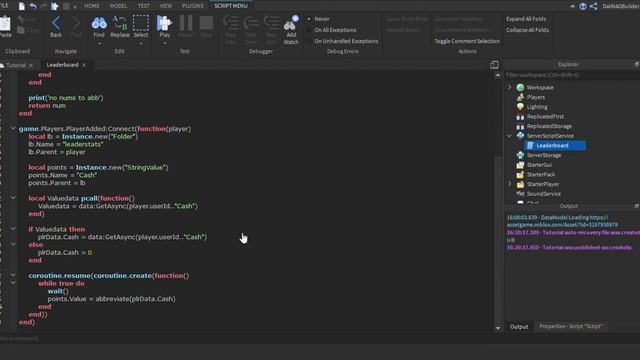The height and width of the screenshot is (360, 640).
Task: Click the Play test button
Action: pos(164,23)
